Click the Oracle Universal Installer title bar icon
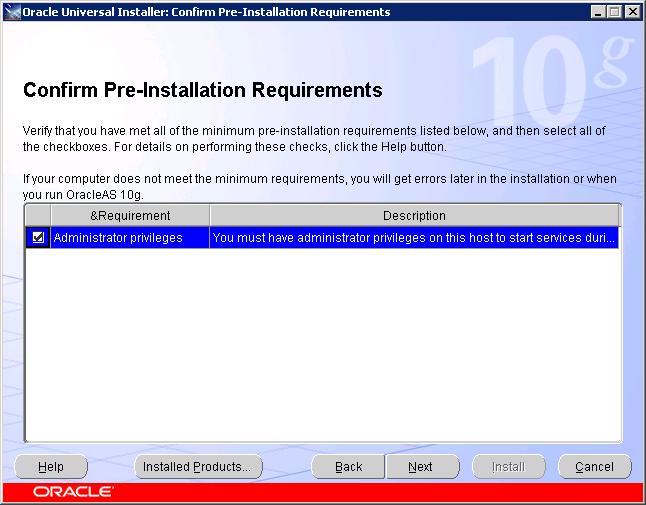The height and width of the screenshot is (505, 646). click(x=12, y=12)
